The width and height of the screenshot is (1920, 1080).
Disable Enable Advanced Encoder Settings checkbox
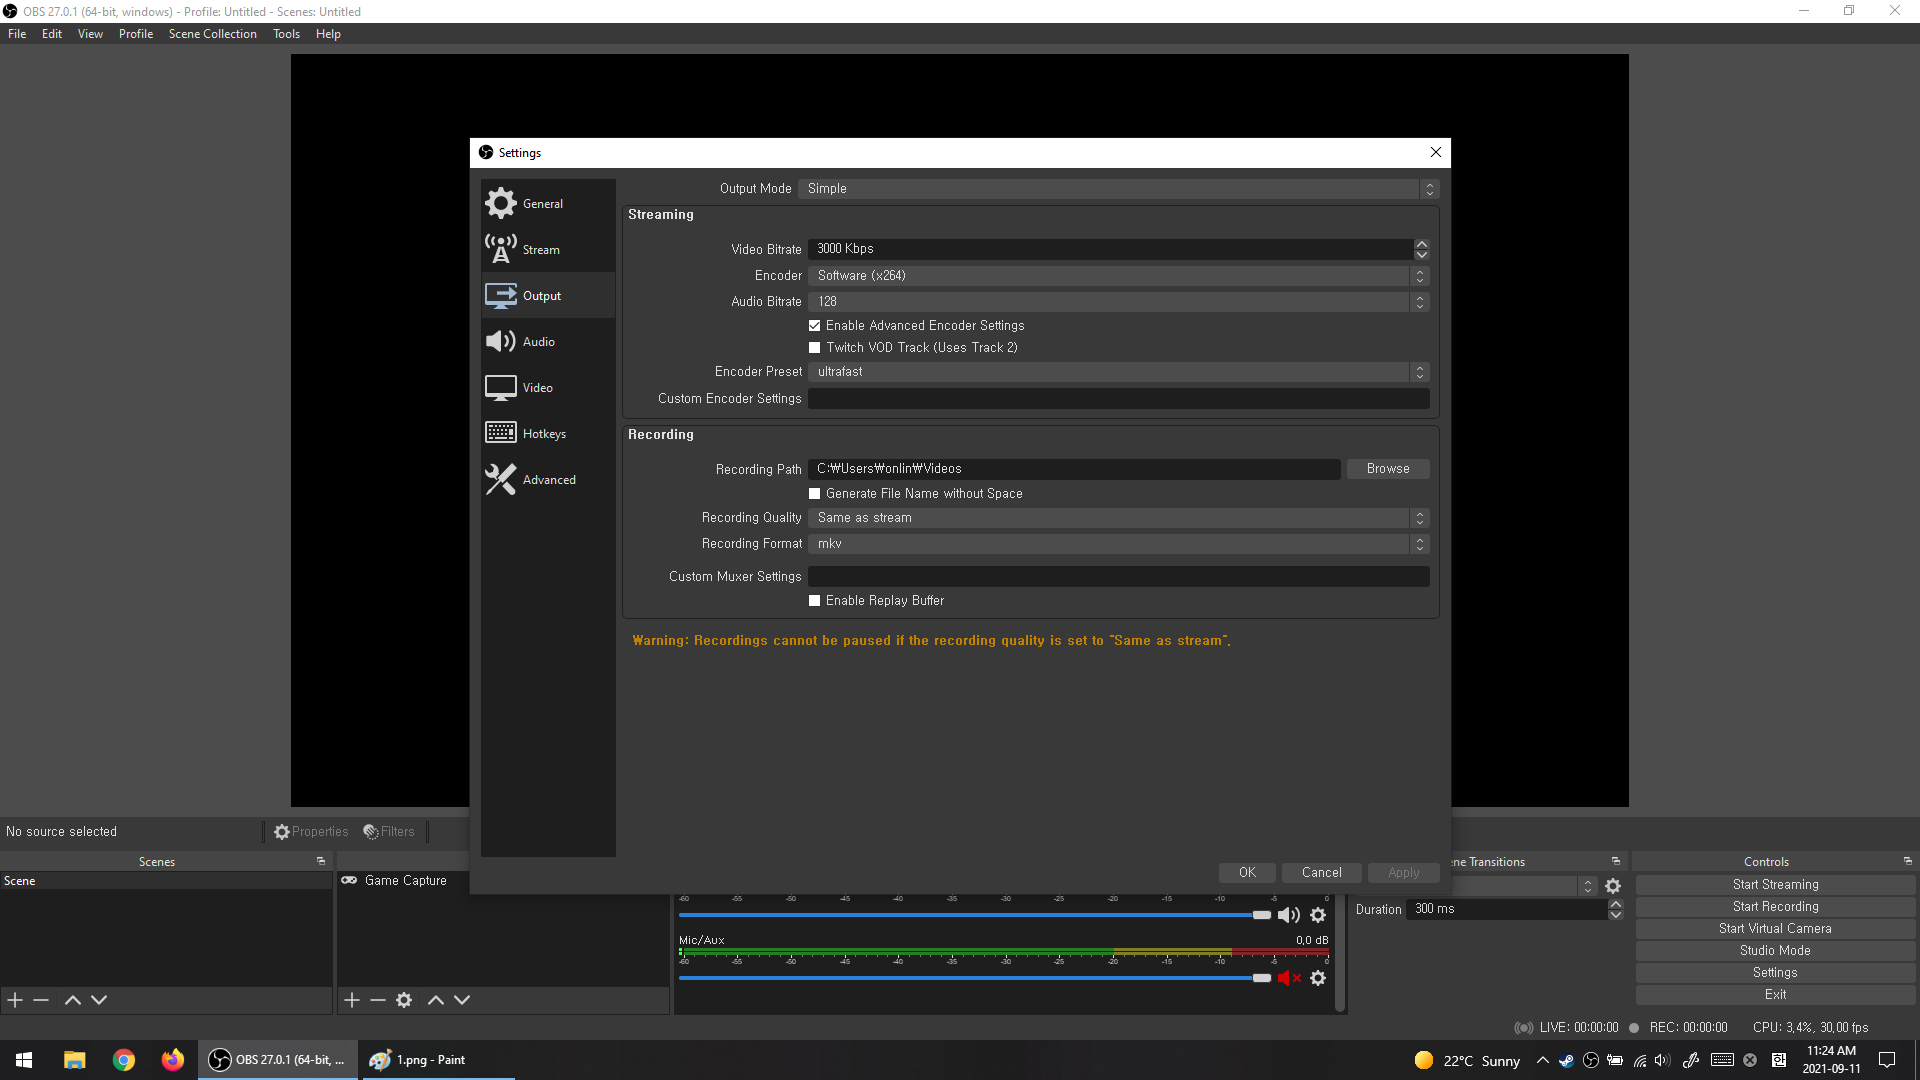[815, 326]
